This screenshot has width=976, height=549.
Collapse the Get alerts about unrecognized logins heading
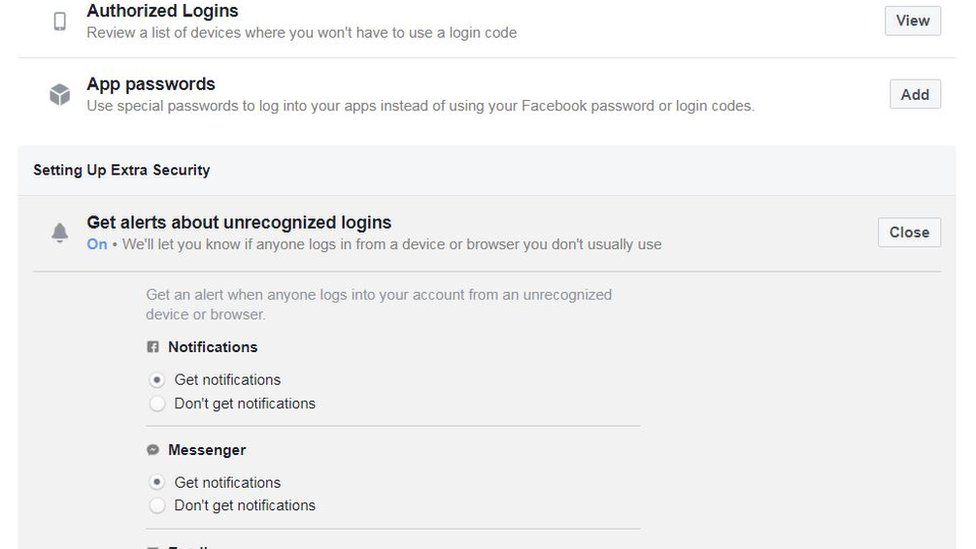(x=239, y=222)
